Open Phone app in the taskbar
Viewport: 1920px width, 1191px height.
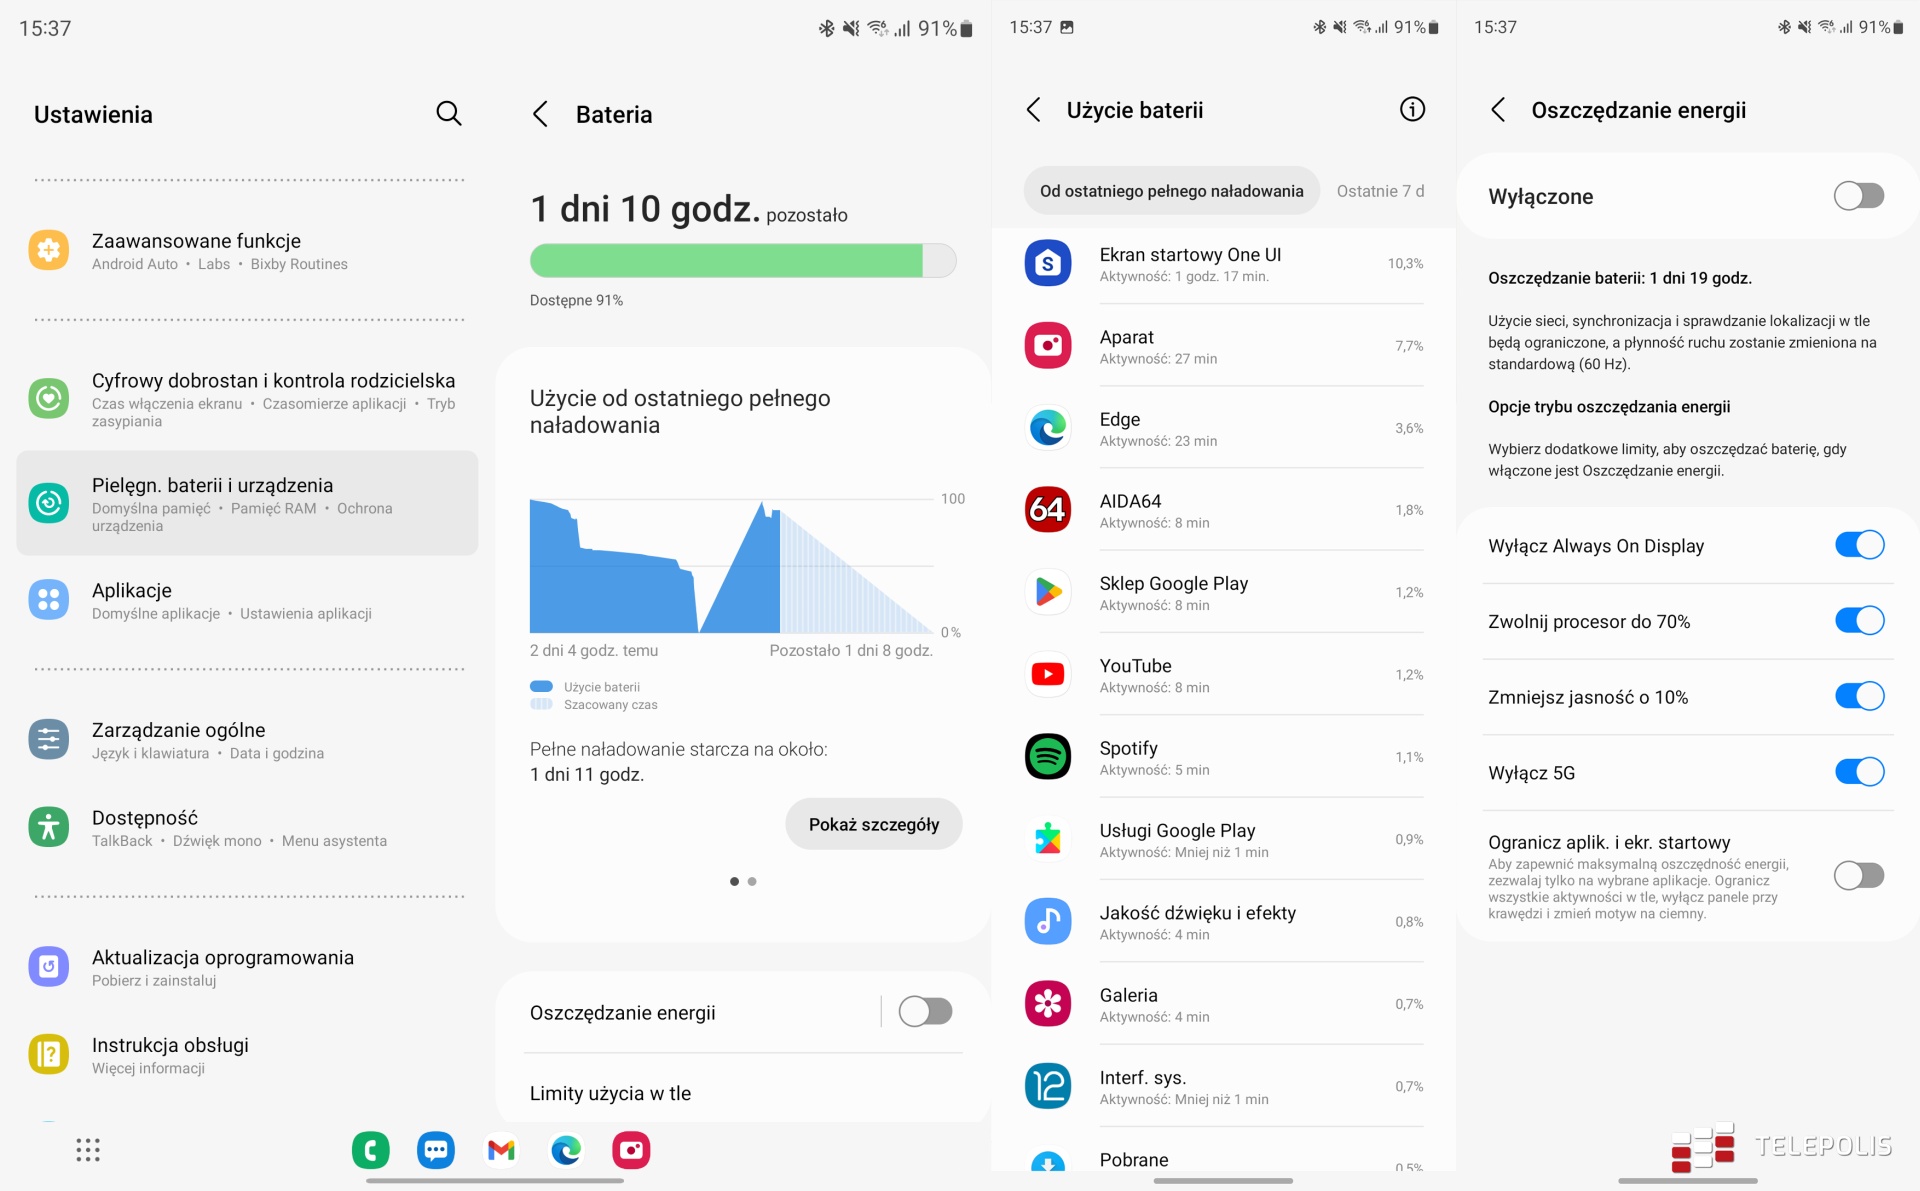tap(370, 1150)
